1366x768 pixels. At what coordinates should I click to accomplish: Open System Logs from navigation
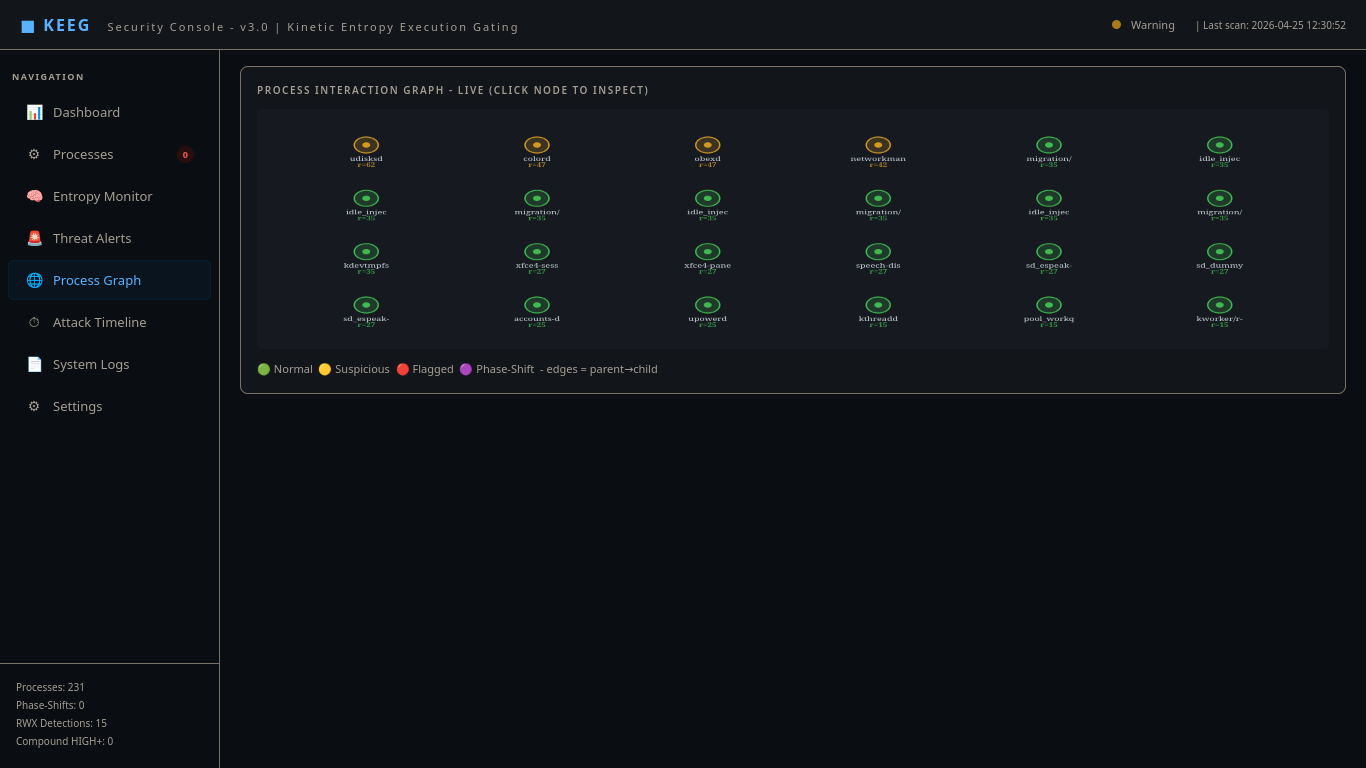coord(110,364)
